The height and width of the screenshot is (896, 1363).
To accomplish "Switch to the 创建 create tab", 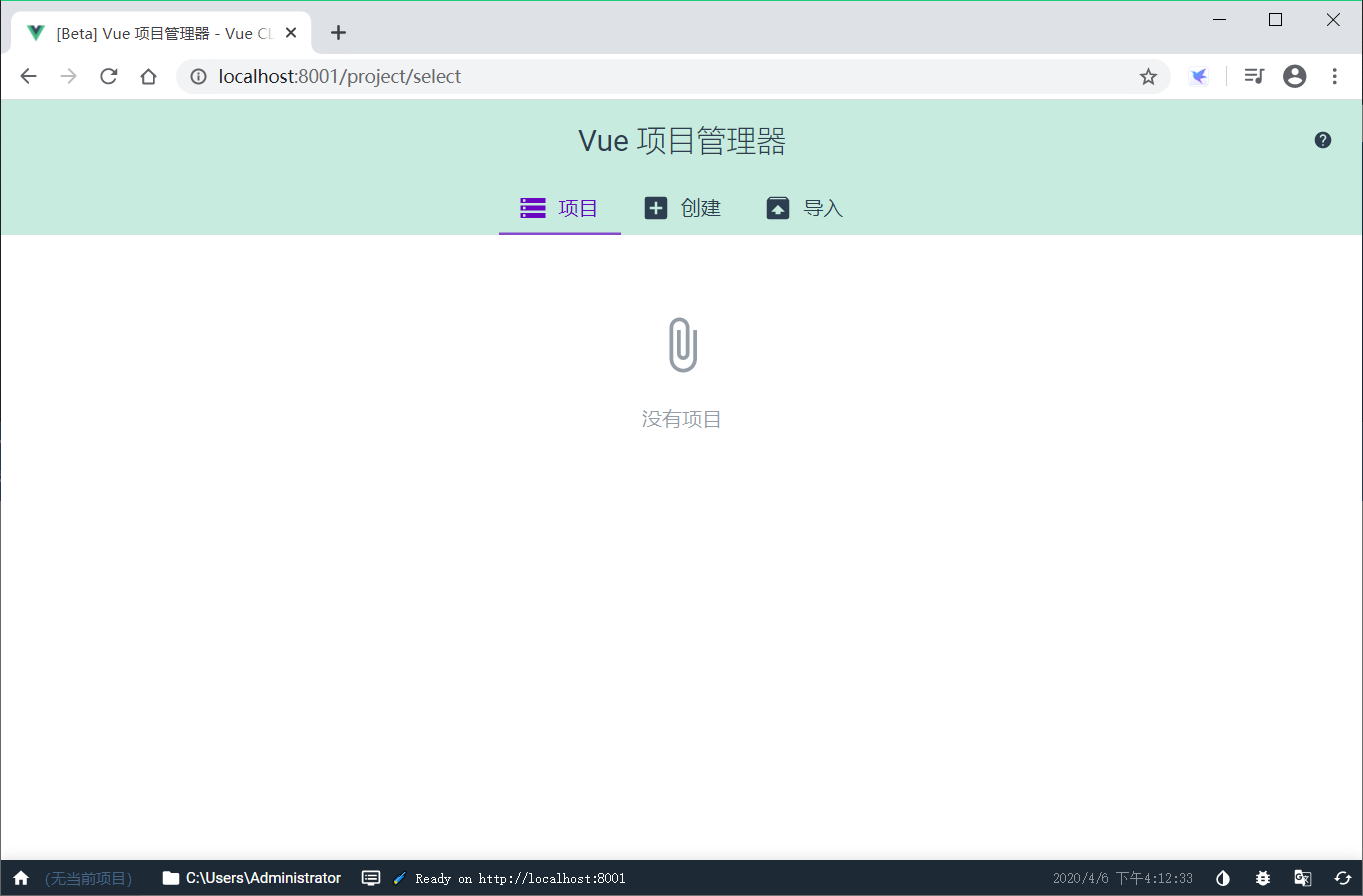I will coord(682,208).
